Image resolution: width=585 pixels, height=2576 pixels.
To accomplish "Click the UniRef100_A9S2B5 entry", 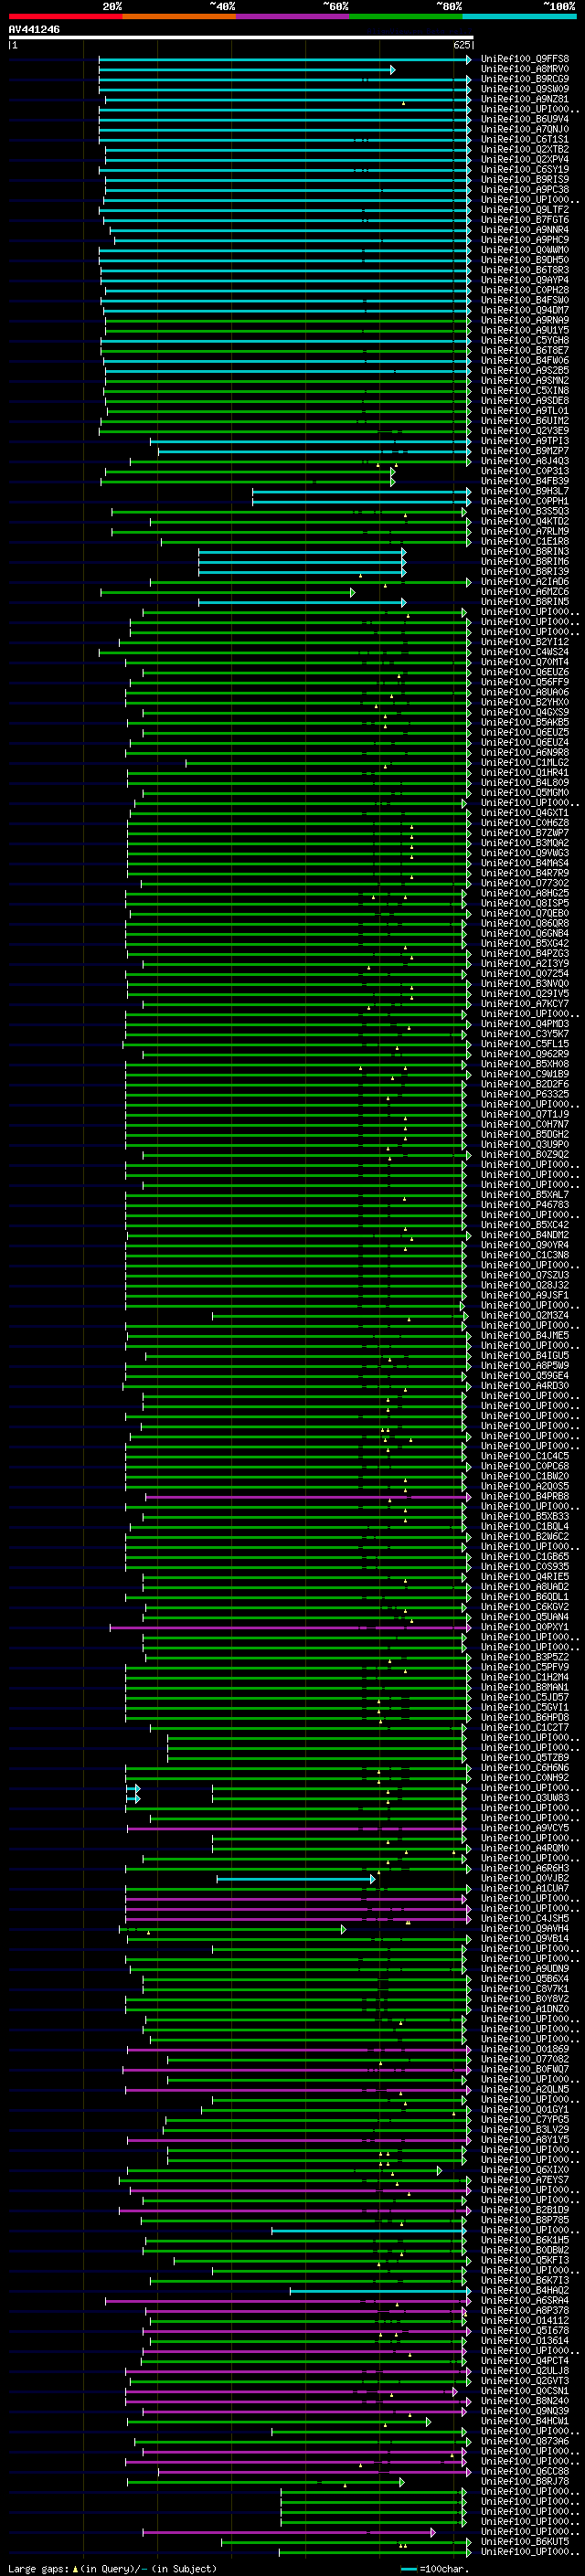I will 525,370.
